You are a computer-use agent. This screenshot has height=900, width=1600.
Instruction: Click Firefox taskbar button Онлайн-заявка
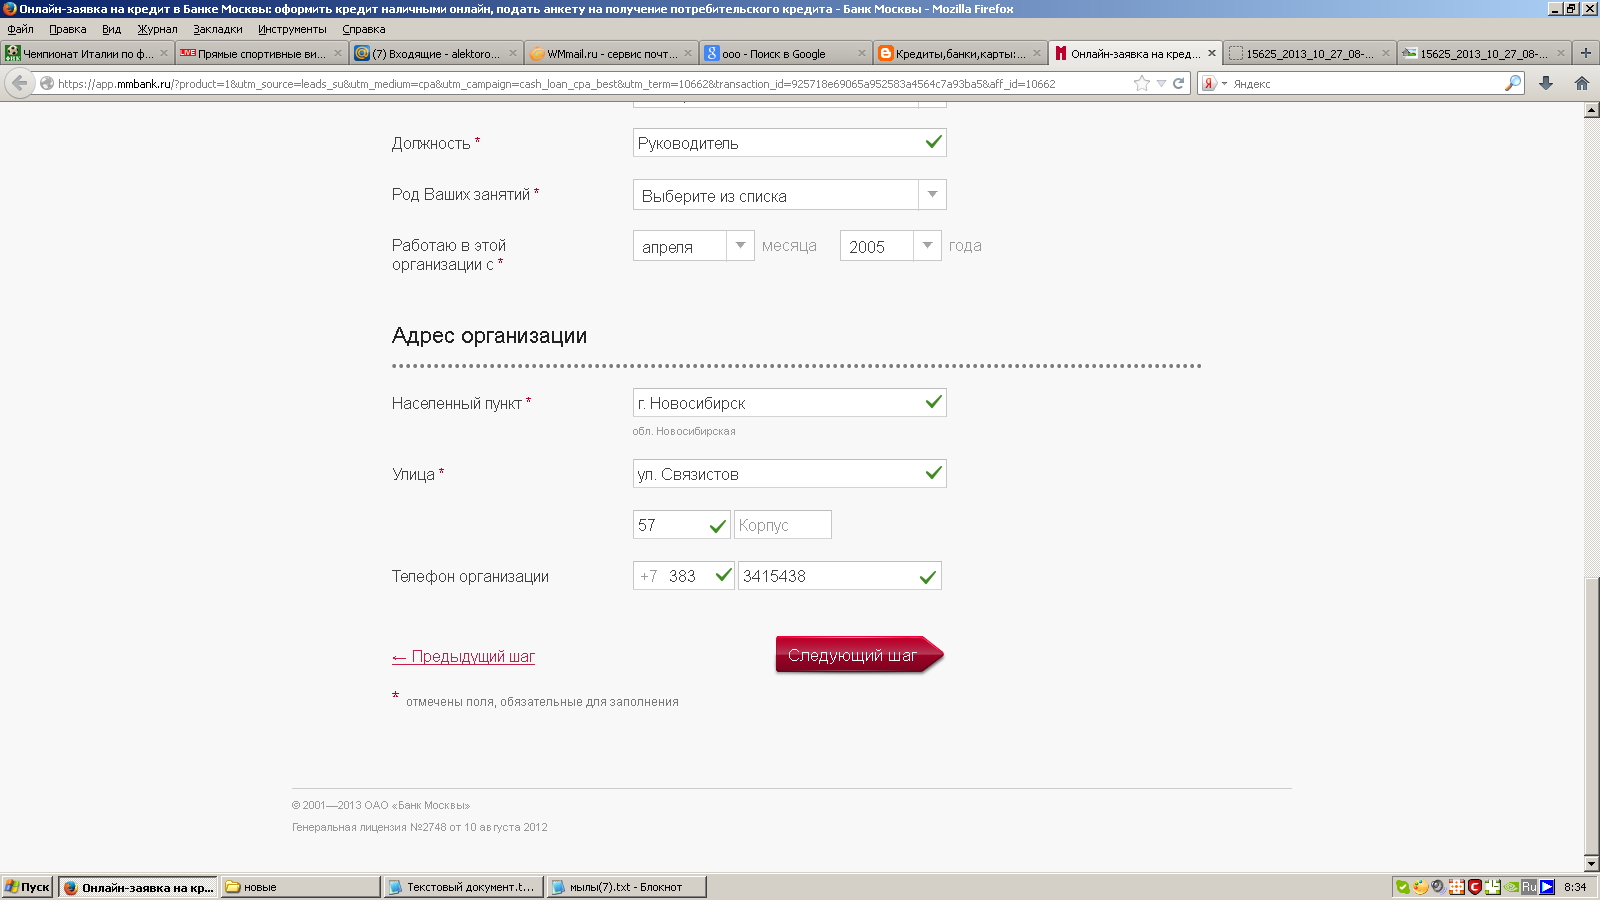[138, 887]
